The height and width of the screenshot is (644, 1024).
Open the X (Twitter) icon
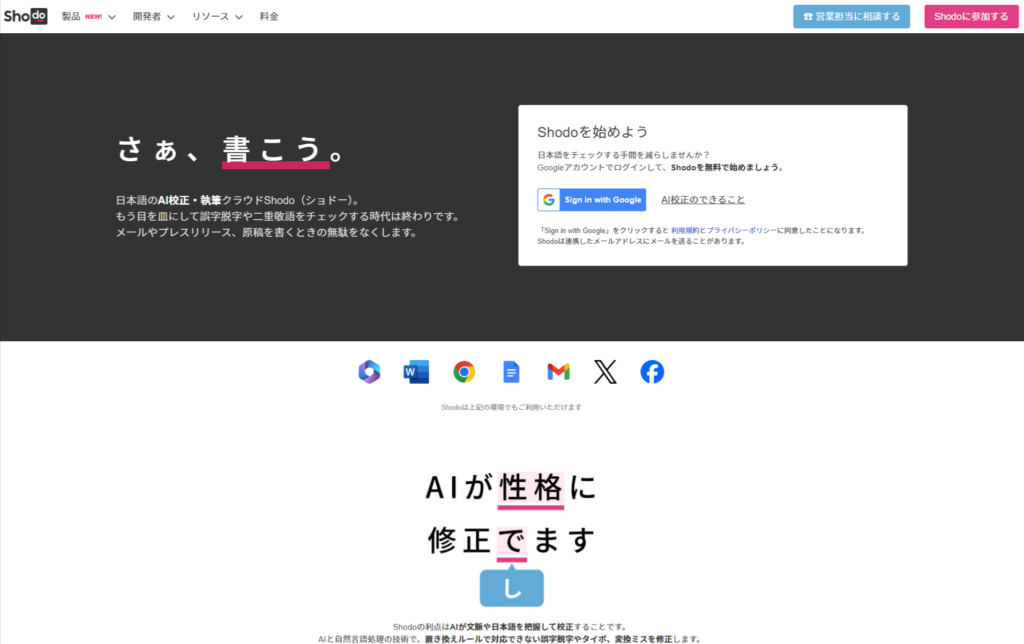point(605,372)
